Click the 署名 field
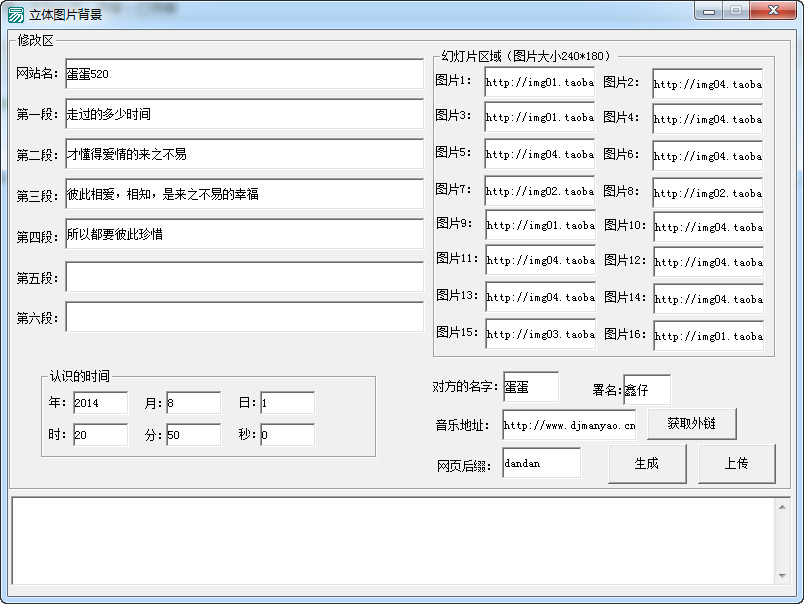The image size is (804, 604). (x=647, y=390)
